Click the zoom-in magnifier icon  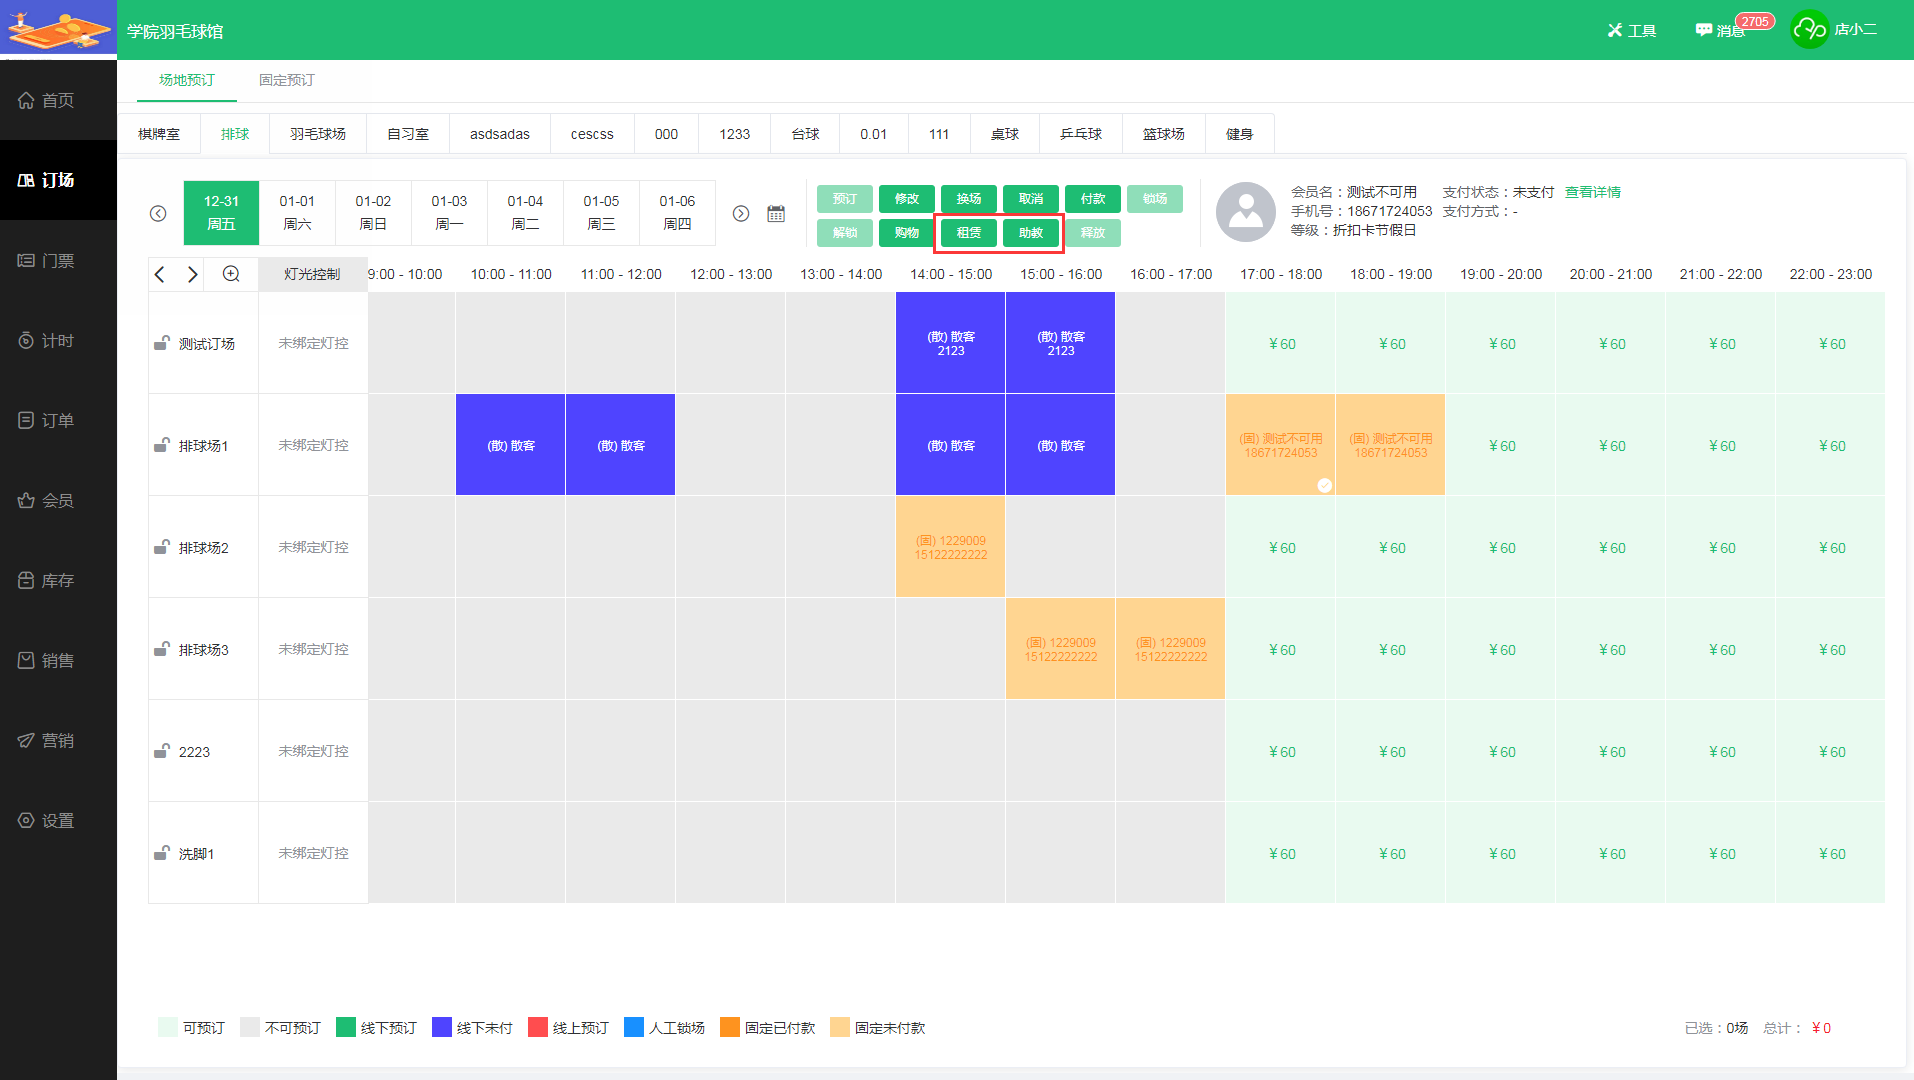point(231,274)
